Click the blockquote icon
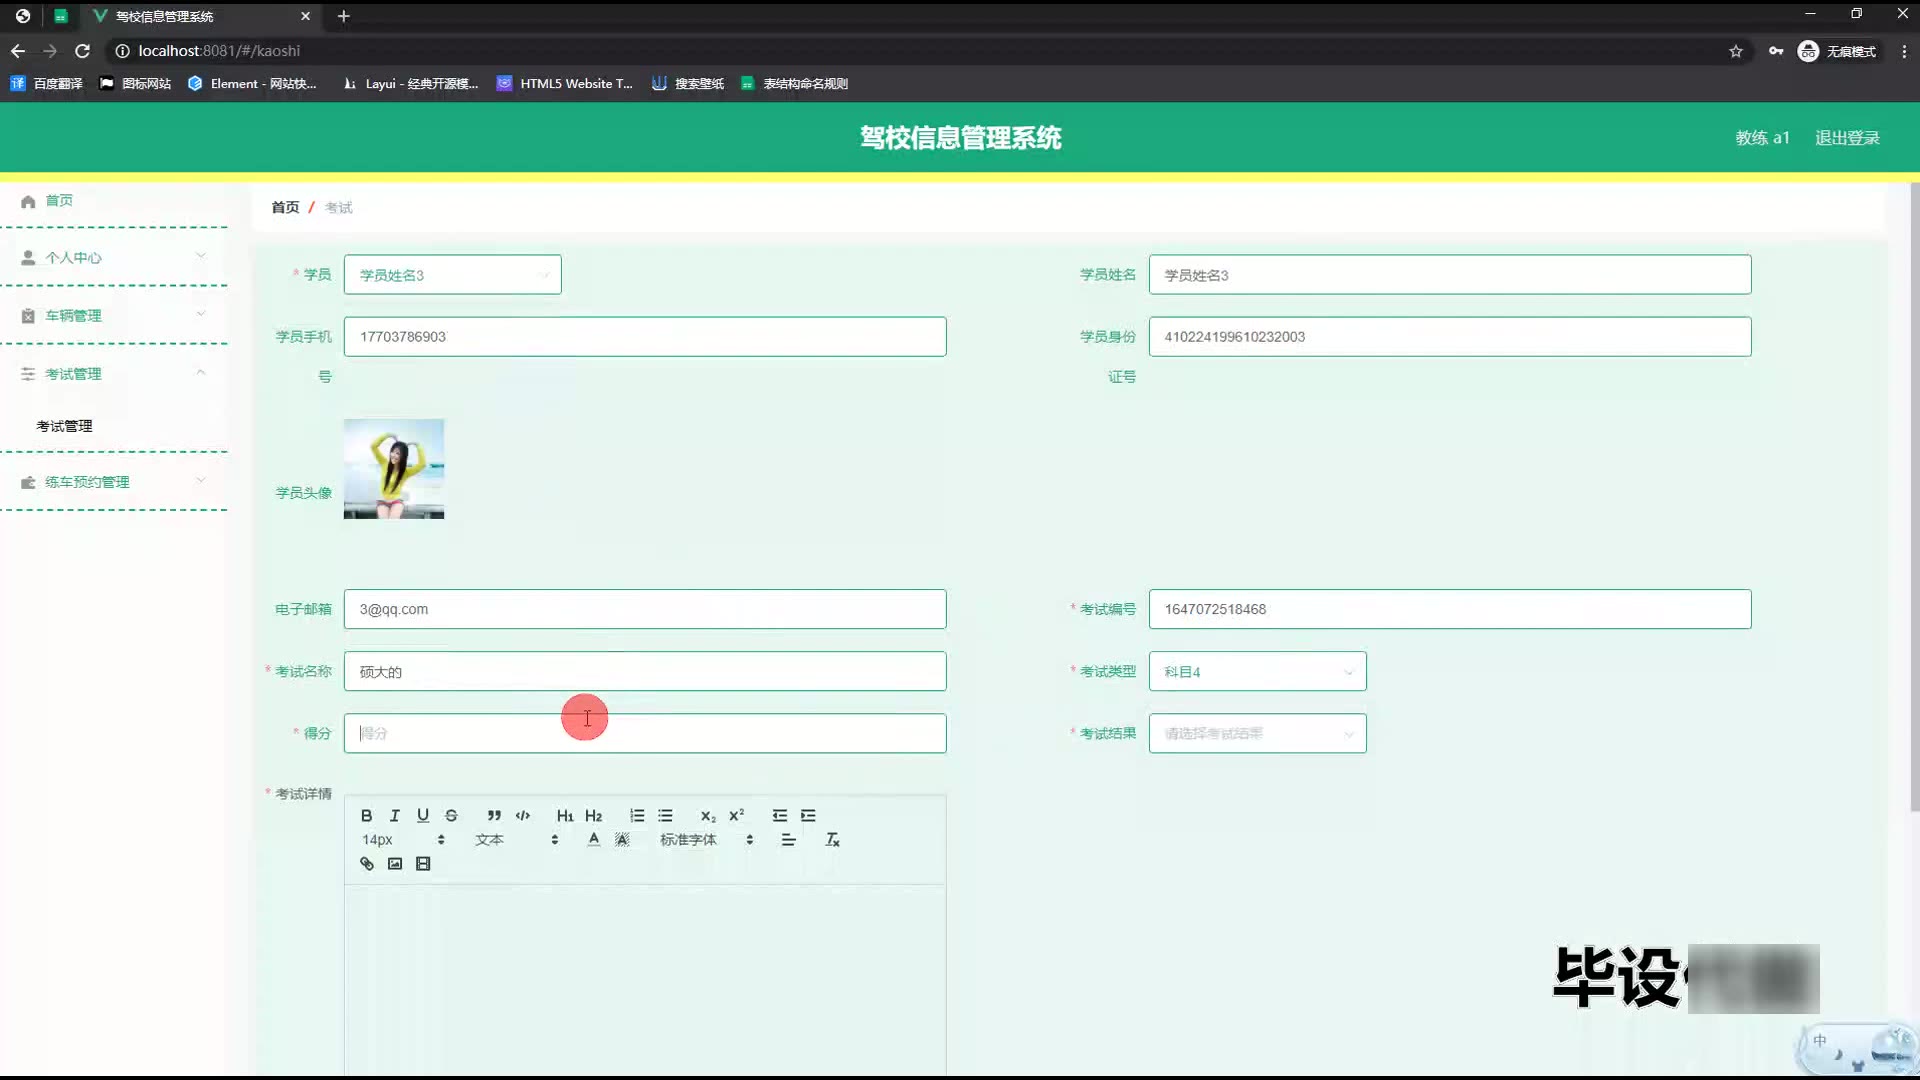 point(494,816)
